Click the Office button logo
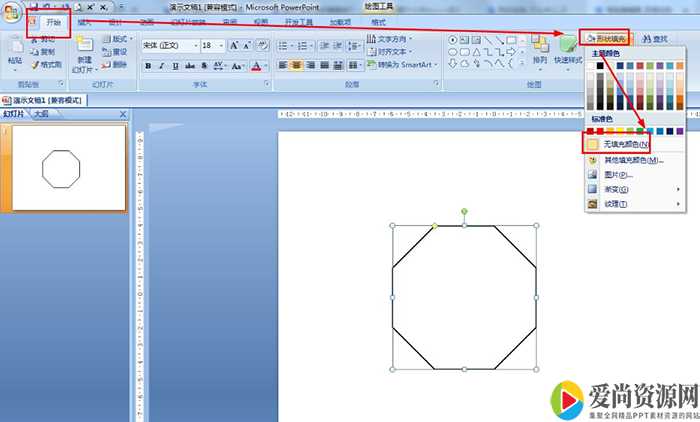700x422 pixels. pyautogui.click(x=14, y=14)
